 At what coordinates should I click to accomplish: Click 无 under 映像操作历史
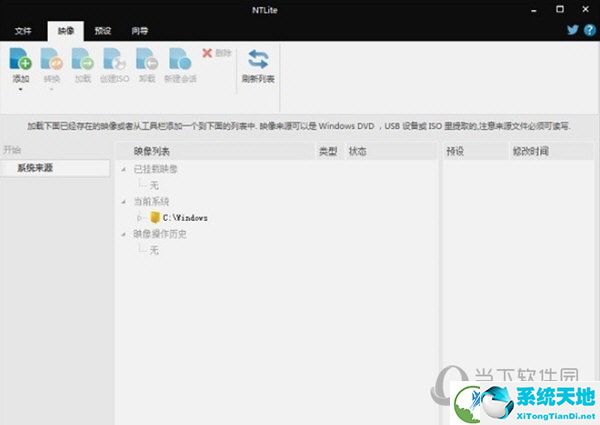[154, 251]
